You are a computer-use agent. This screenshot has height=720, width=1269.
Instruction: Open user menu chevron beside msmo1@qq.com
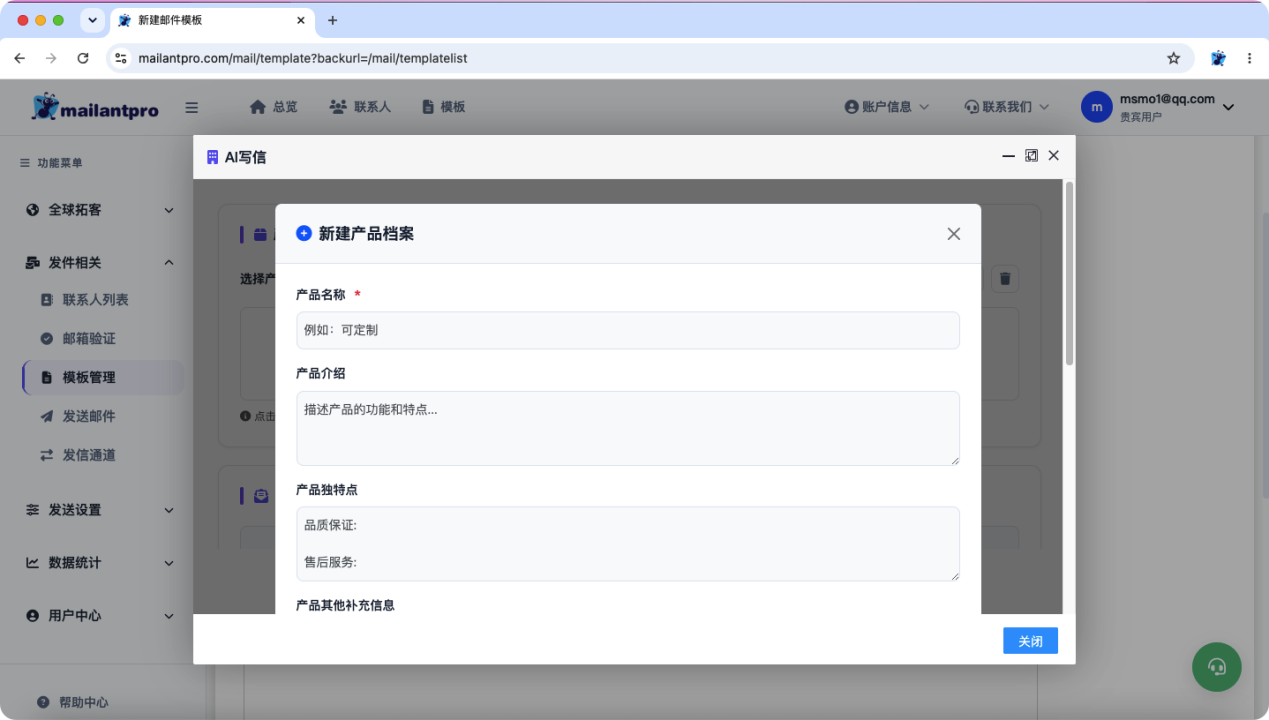tap(1229, 107)
